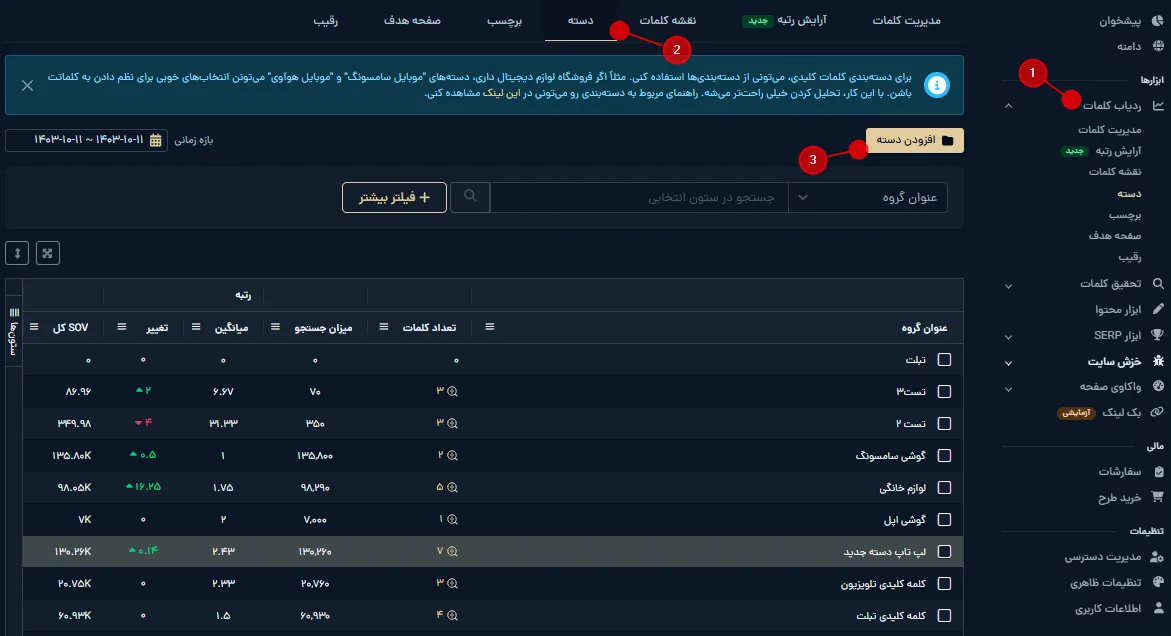This screenshot has width=1171, height=636.
Task: Click the vertical arrows row-height icon
Action: point(17,253)
